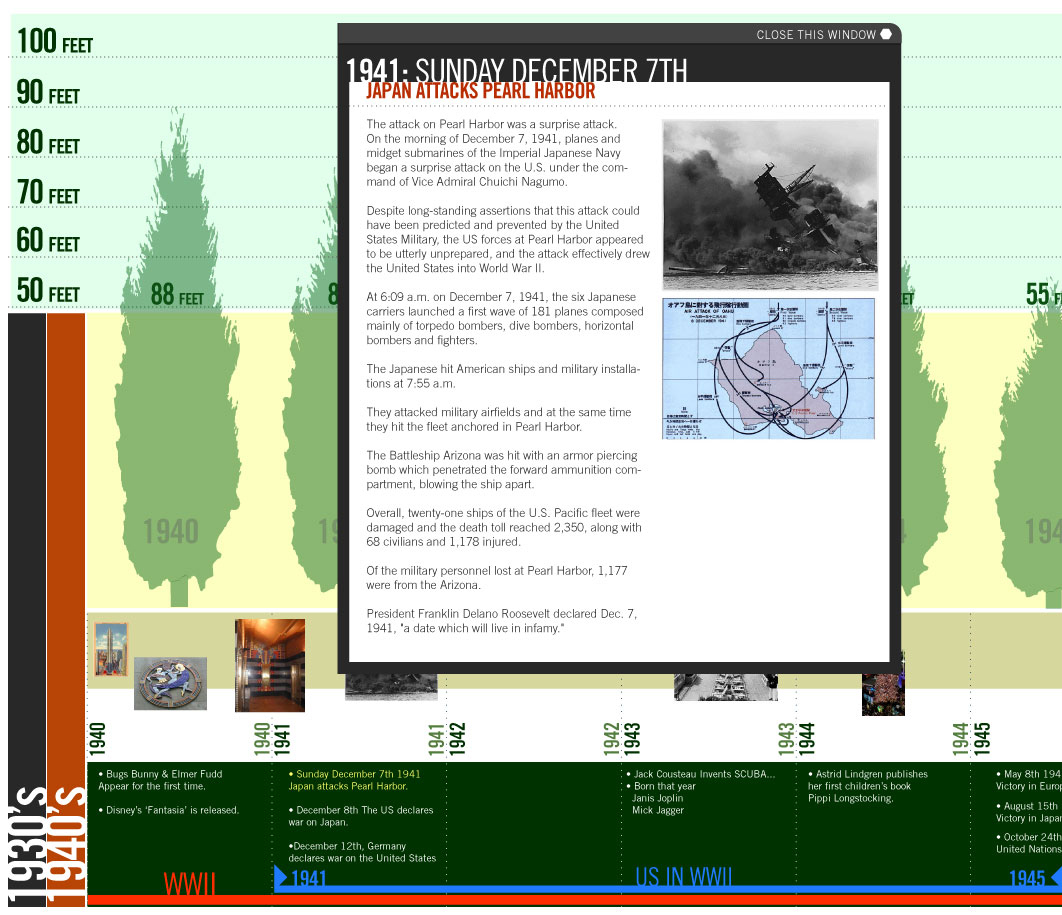Image resolution: width=1062 pixels, height=915 pixels.
Task: Click the Astrid Lindgren Pippi Longstocking entry
Action: click(868, 786)
